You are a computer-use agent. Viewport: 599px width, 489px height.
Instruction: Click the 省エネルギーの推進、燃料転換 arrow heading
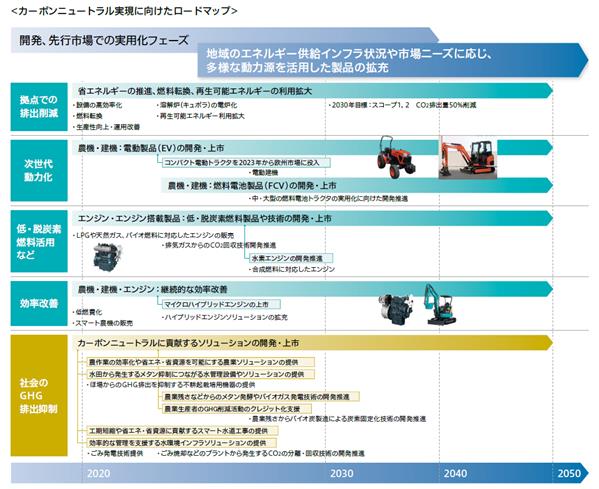tap(195, 91)
